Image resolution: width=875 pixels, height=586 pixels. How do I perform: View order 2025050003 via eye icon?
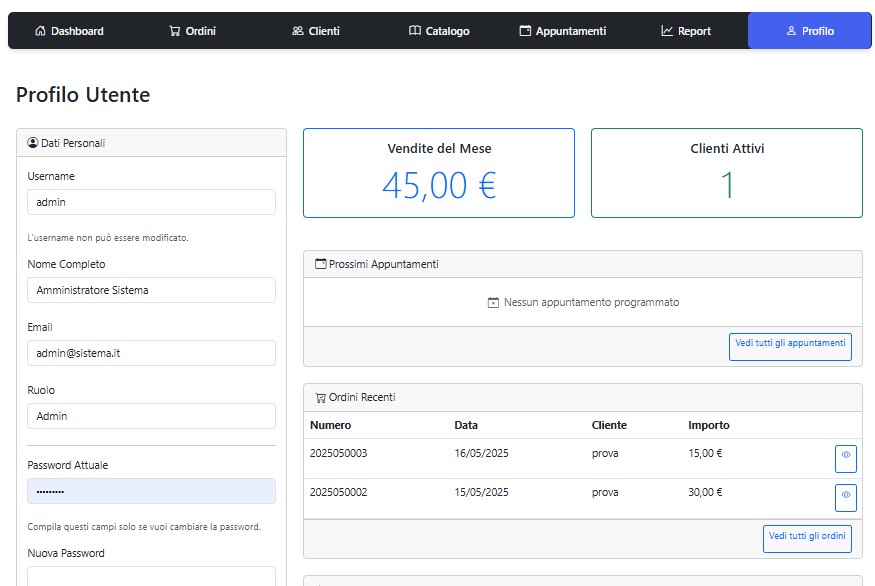pos(845,458)
